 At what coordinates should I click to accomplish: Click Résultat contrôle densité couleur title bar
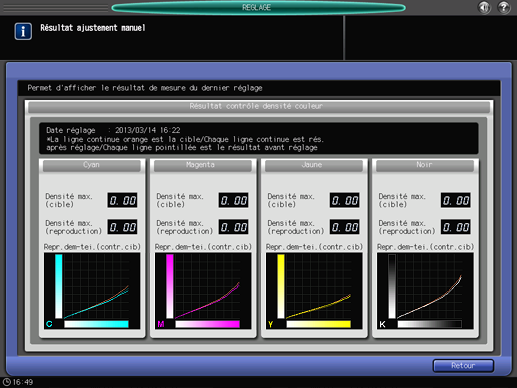(x=259, y=107)
